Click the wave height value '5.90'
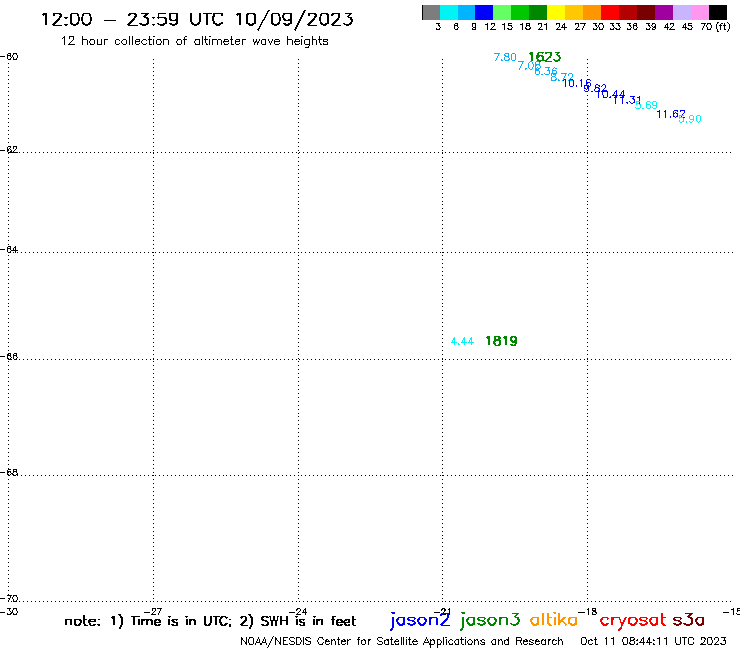 (690, 119)
